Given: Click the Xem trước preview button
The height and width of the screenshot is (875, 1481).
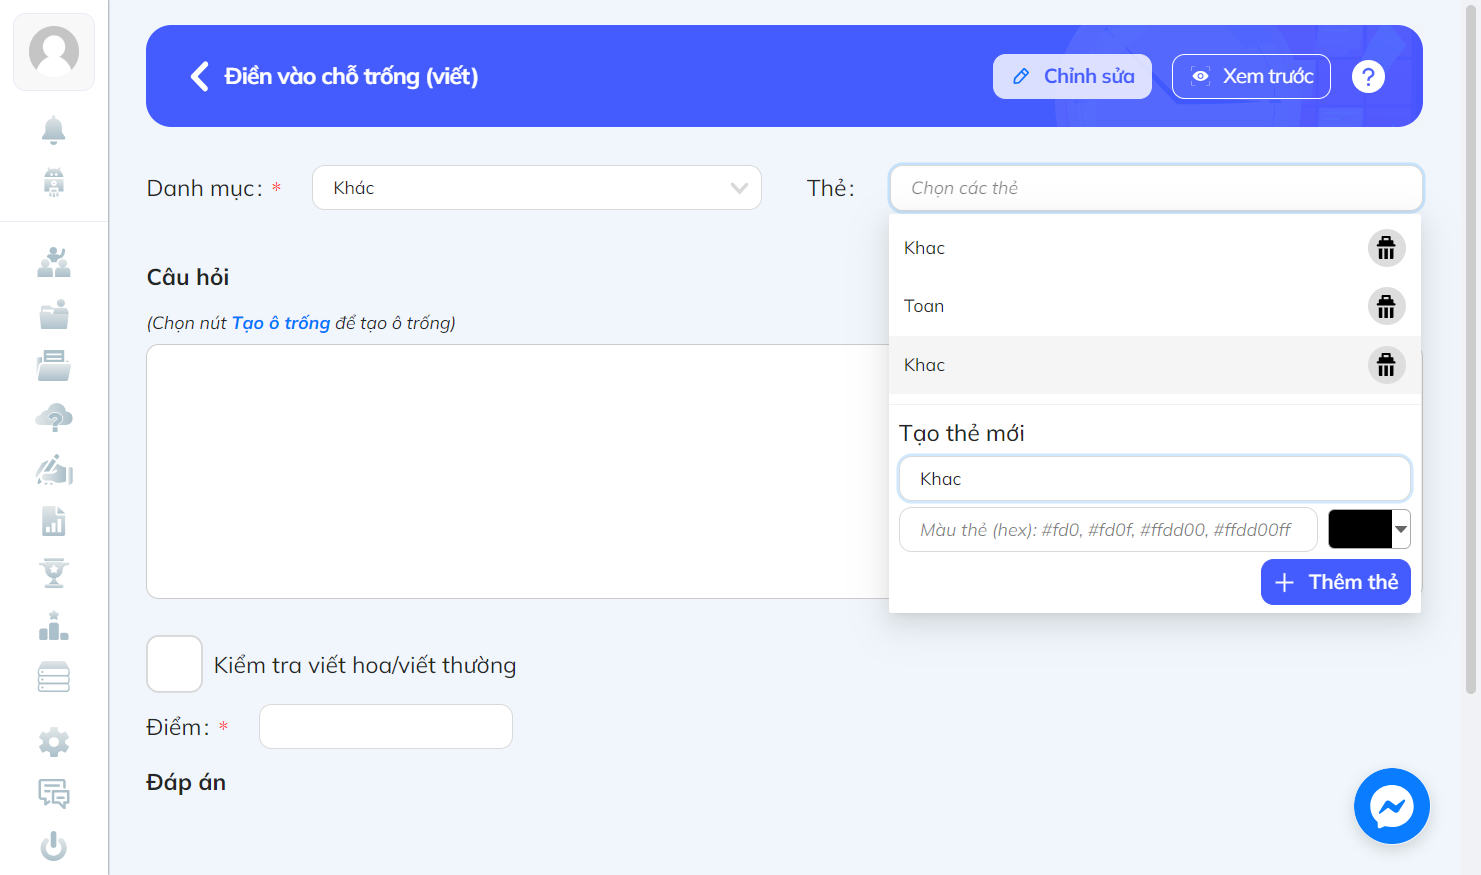Looking at the screenshot, I should pos(1251,76).
